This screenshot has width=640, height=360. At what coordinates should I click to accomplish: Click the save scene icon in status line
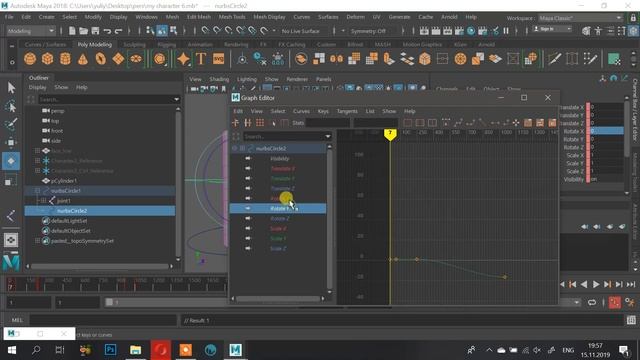coord(95,31)
